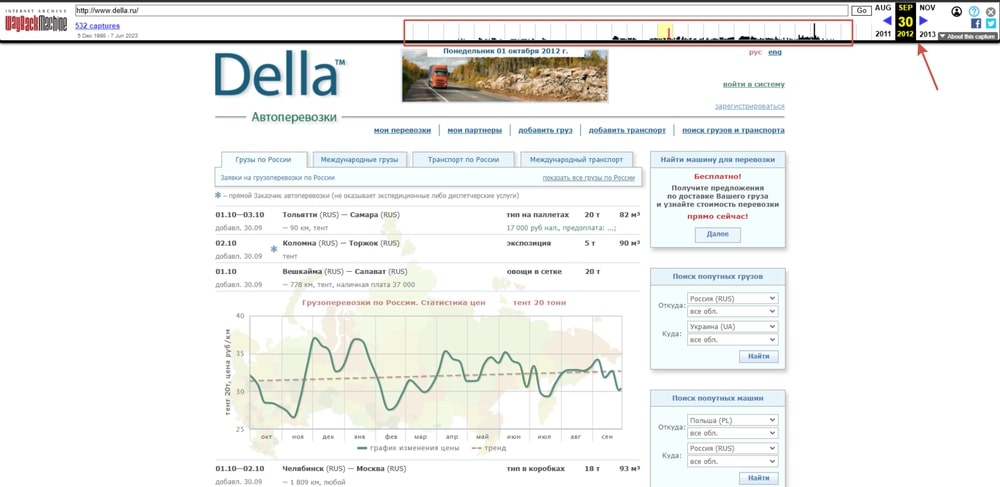Click Найти button in Поиск попутных машин
The width and height of the screenshot is (1000, 487).
coord(759,478)
